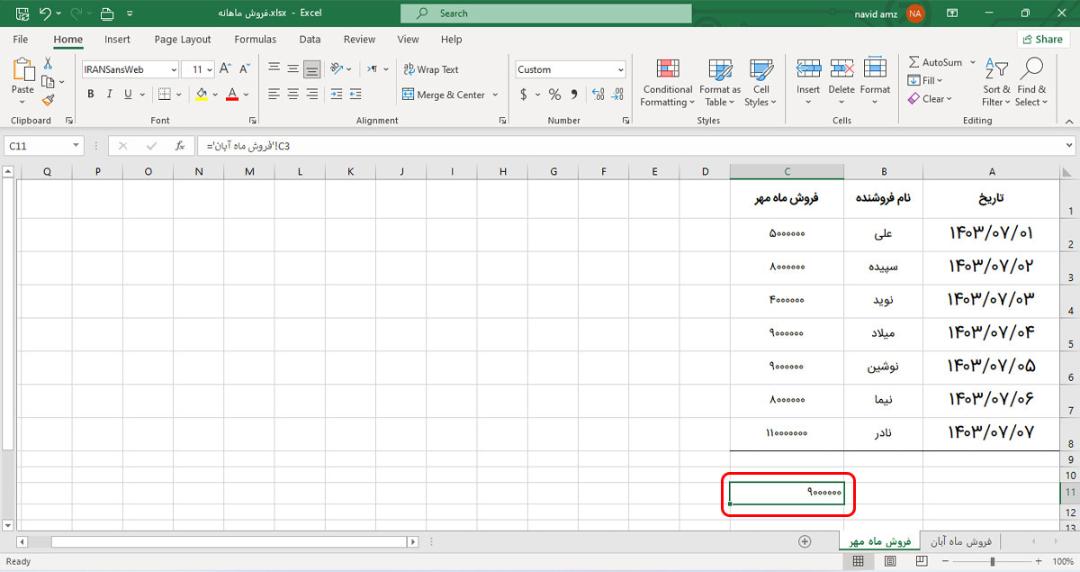Open the File menu

[21, 39]
